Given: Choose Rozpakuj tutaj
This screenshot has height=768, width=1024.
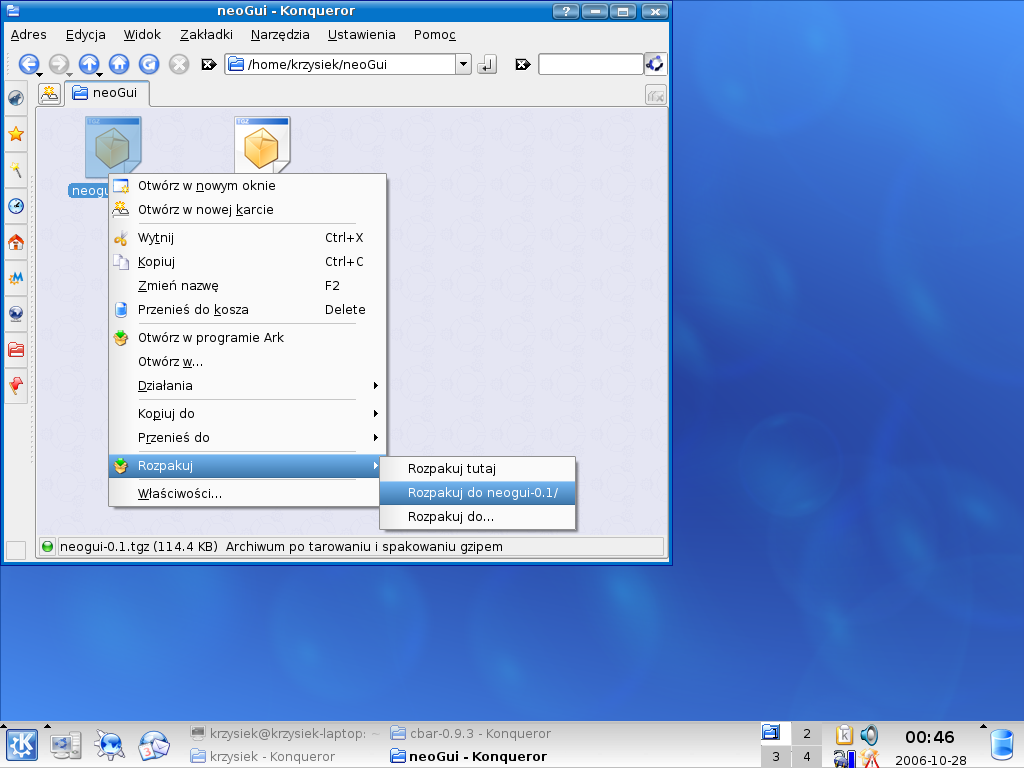Looking at the screenshot, I should (x=477, y=469).
